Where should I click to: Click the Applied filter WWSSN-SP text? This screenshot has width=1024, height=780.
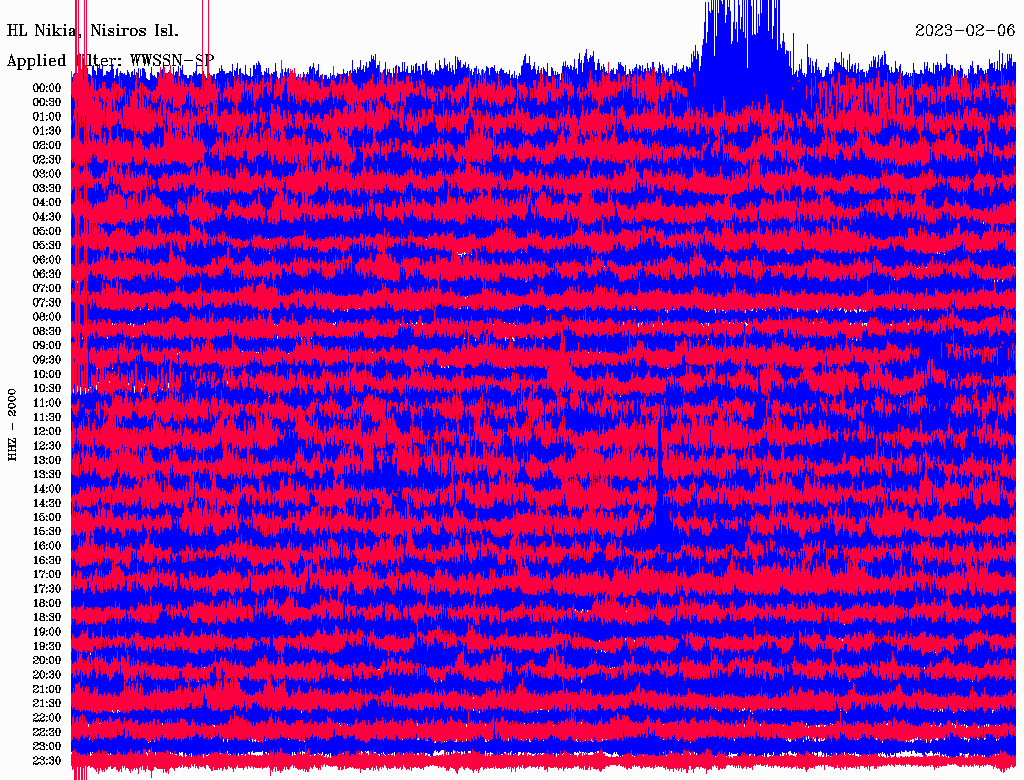click(x=110, y=60)
